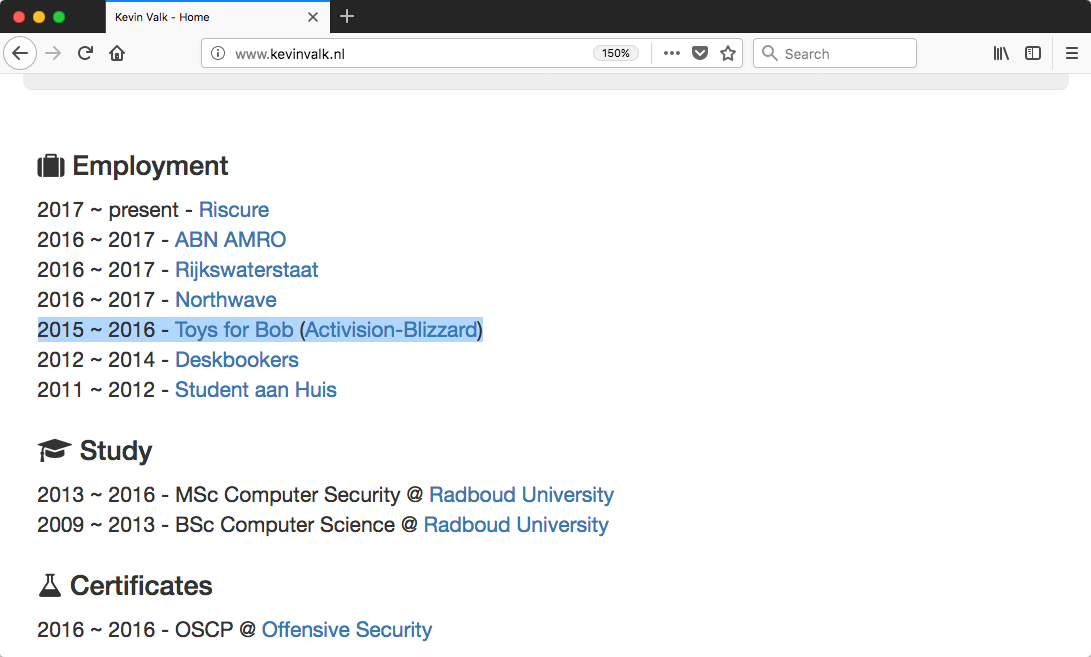Viewport: 1091px width, 657px height.
Task: Open the page actions three-dot menu
Action: tap(672, 54)
